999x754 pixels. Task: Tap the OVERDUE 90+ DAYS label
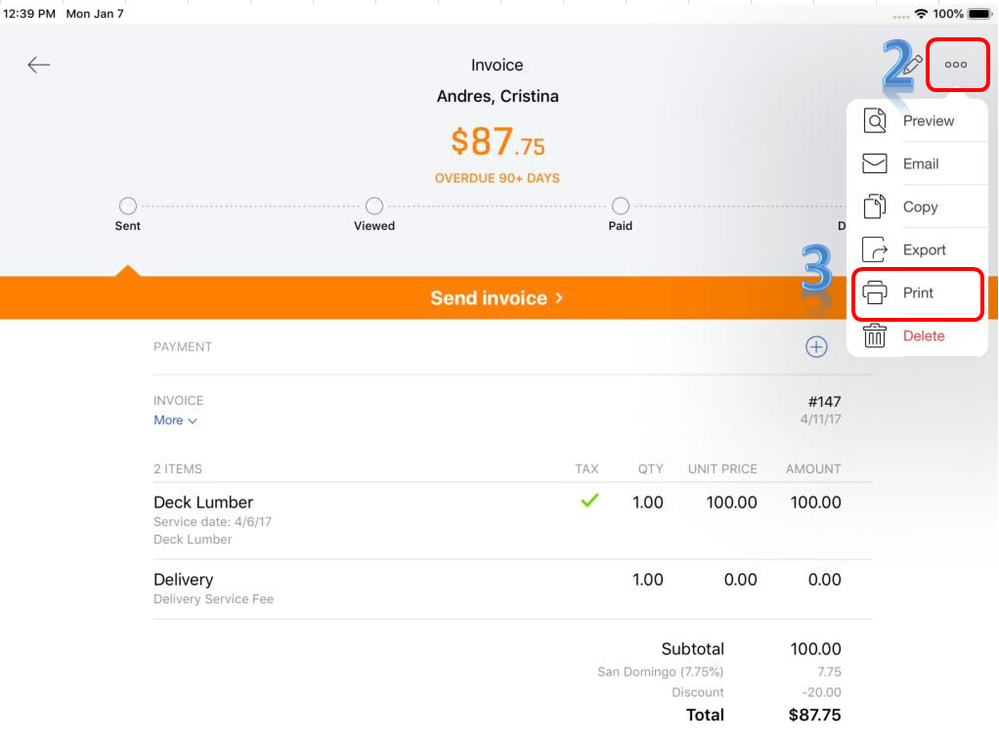(x=497, y=178)
